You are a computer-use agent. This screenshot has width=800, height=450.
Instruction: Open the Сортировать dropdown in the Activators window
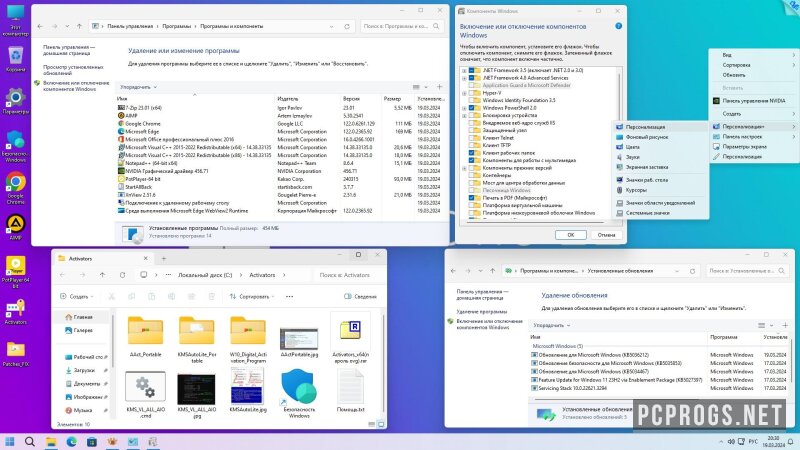pos(253,296)
